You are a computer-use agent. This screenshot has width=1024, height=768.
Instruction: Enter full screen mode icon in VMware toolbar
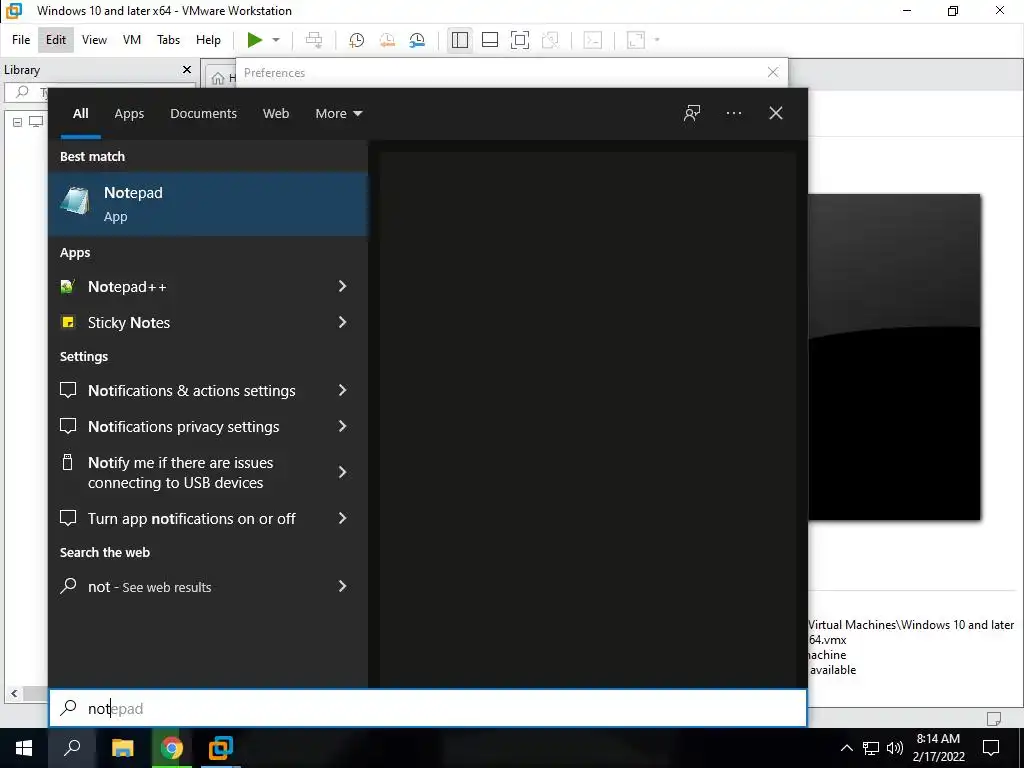tap(520, 40)
